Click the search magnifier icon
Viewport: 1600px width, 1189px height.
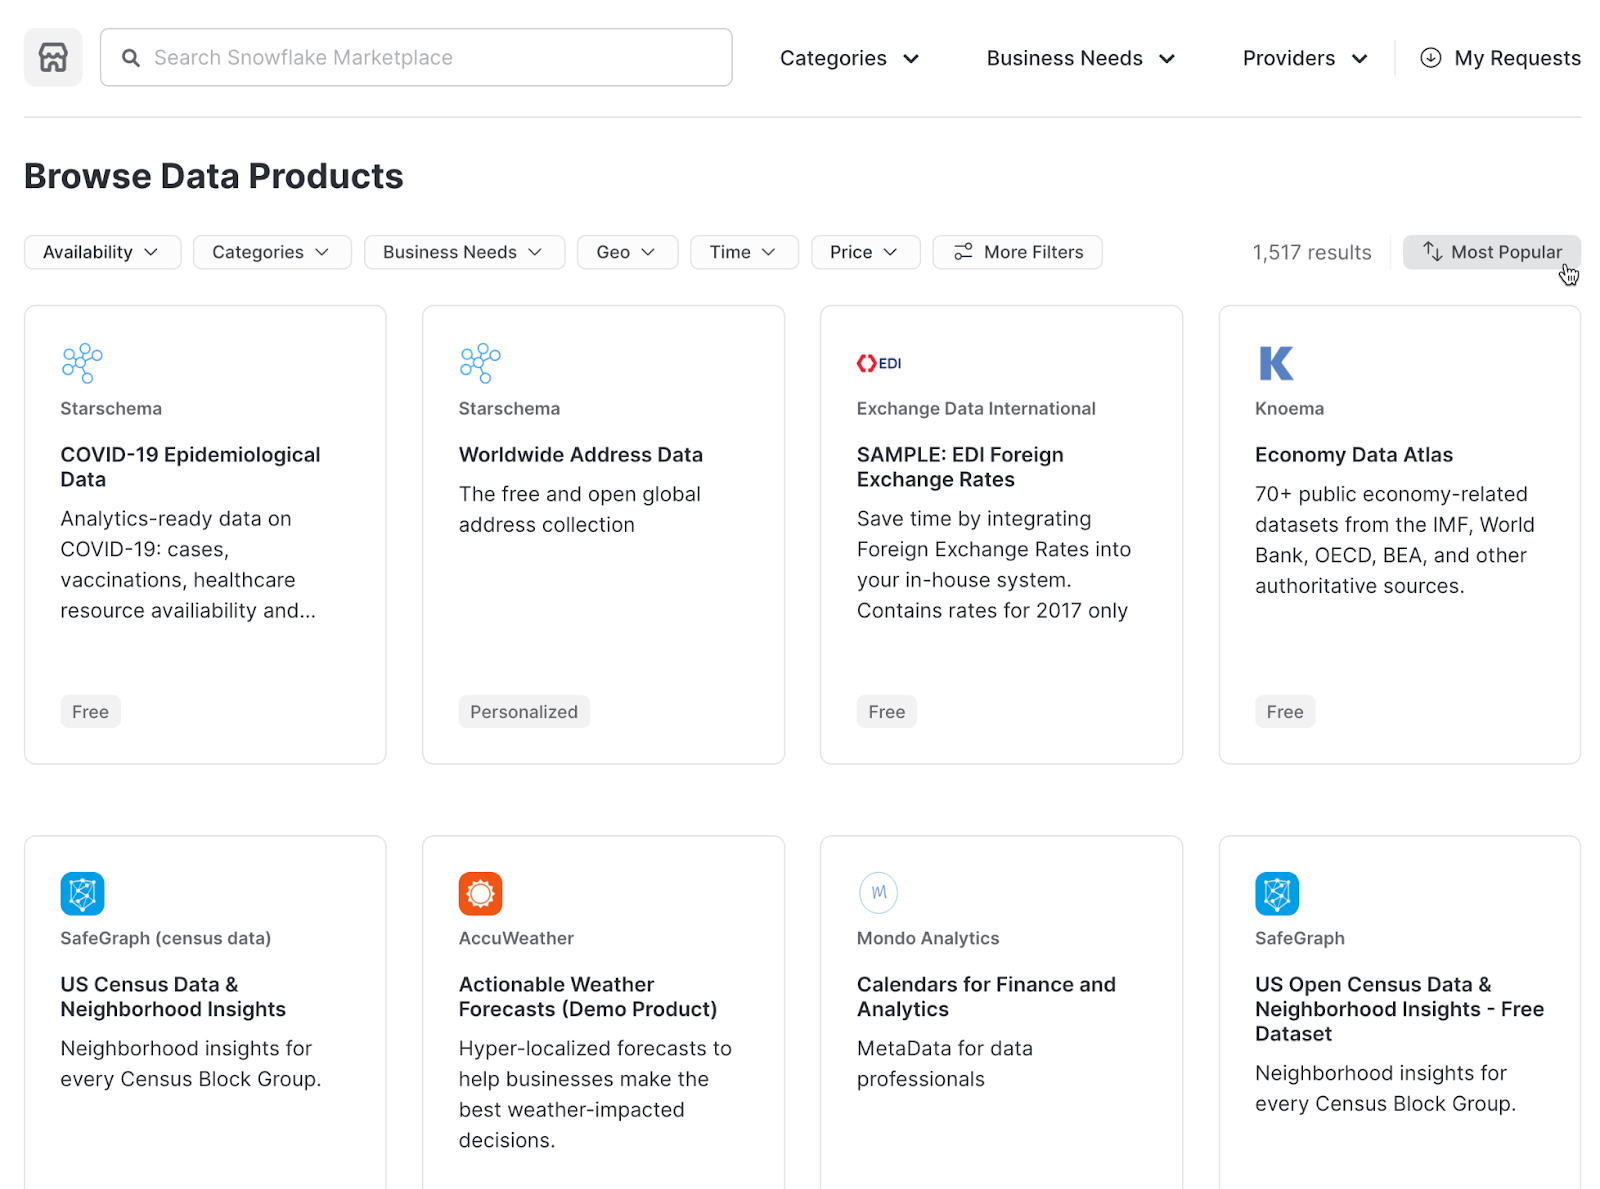[130, 58]
